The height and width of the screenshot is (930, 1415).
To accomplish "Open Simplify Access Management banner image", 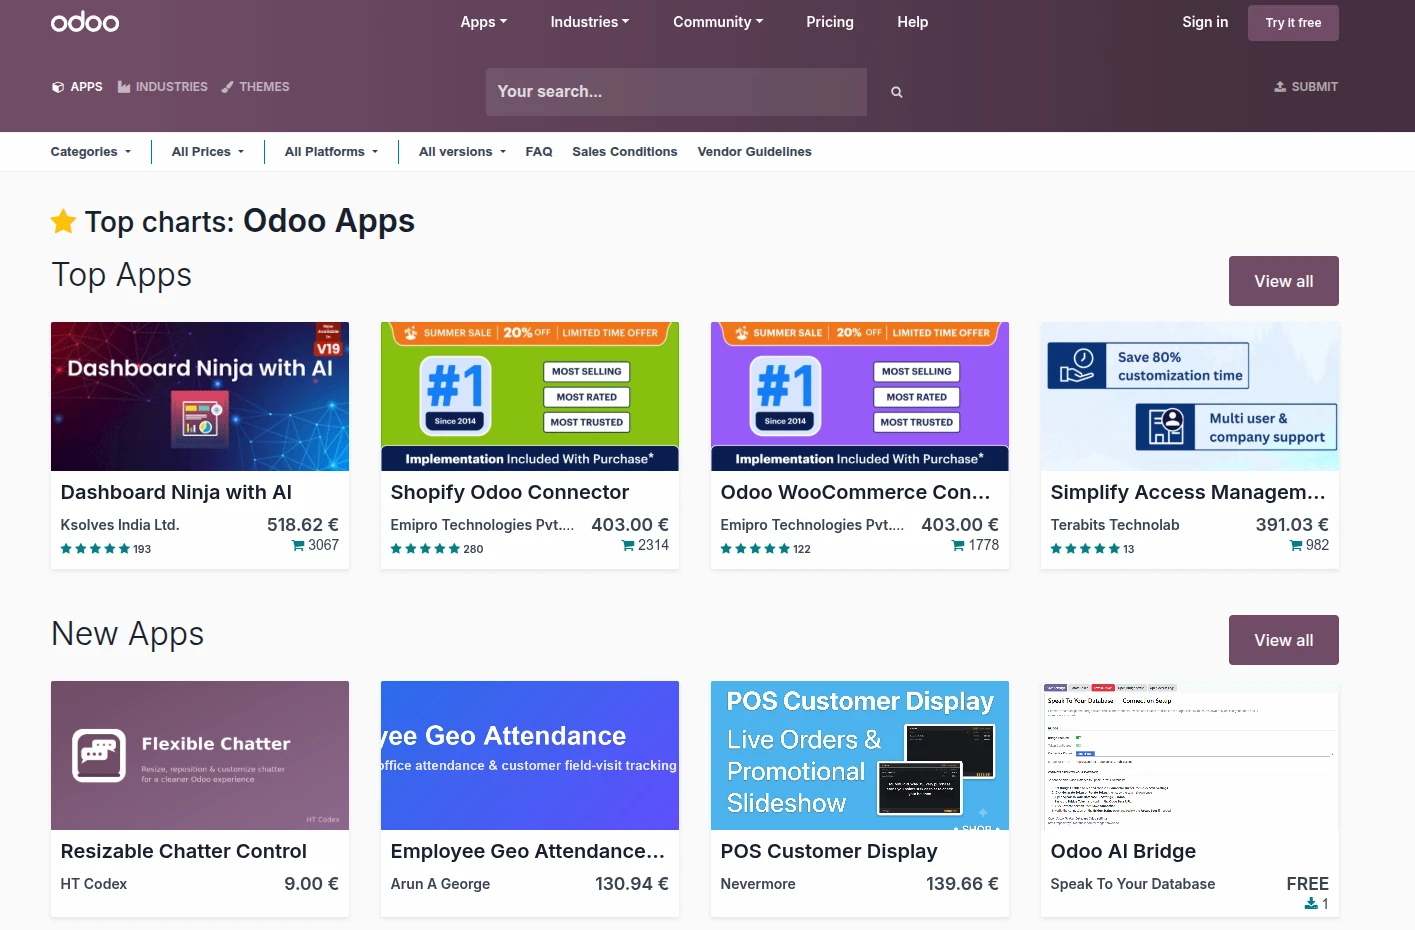I will pos(1190,396).
